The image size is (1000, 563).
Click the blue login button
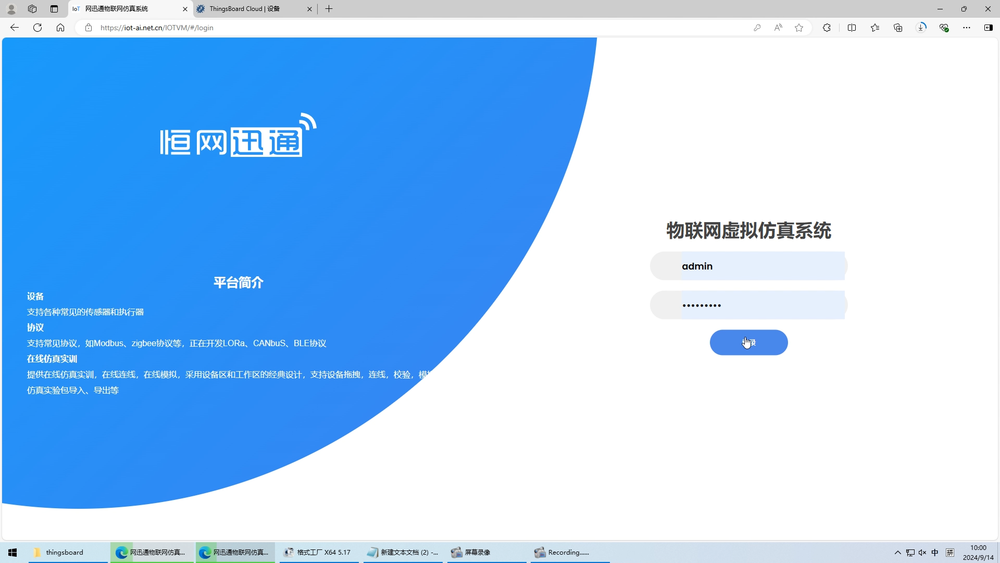point(748,343)
